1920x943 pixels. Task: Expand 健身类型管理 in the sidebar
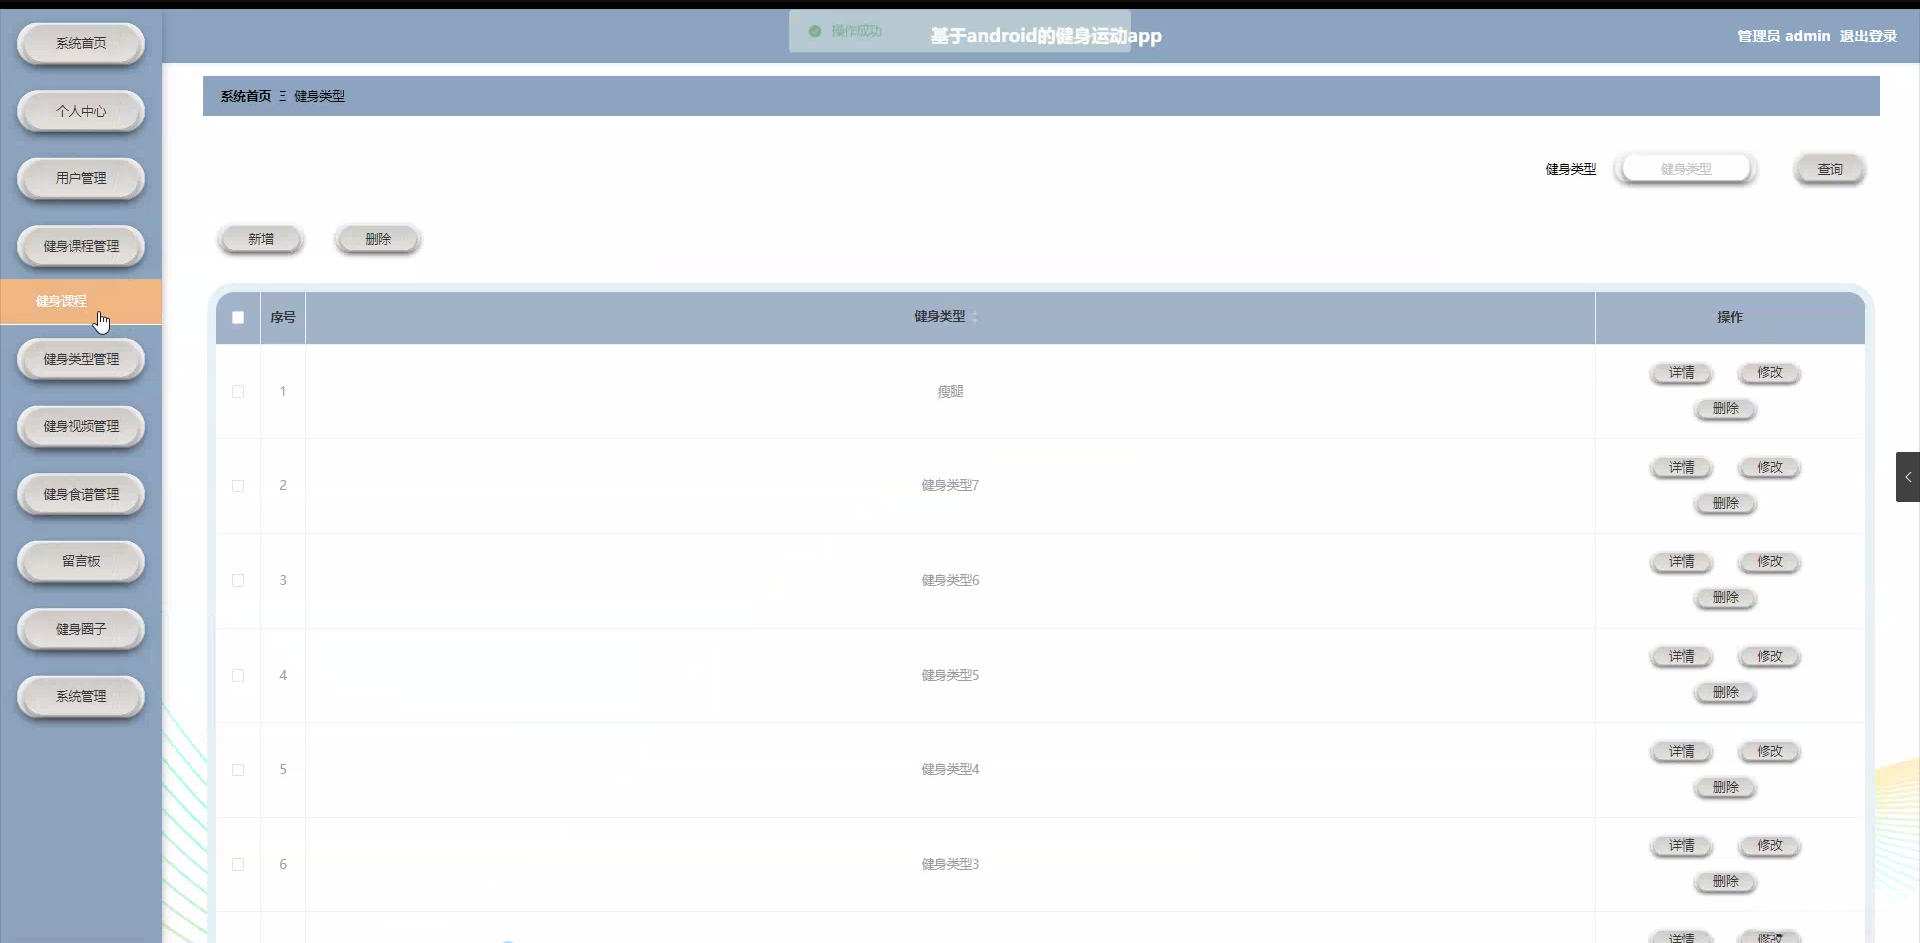coord(81,359)
